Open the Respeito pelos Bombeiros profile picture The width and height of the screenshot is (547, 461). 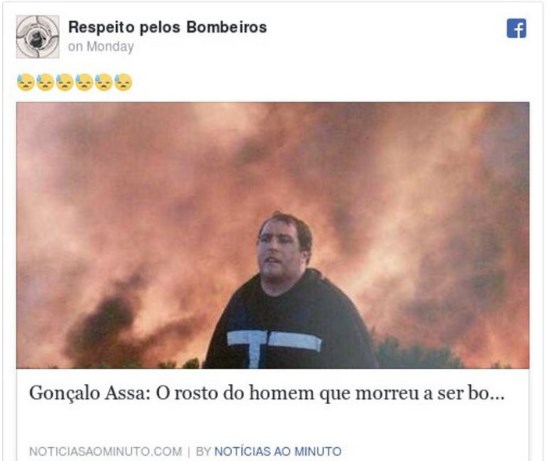click(x=38, y=37)
